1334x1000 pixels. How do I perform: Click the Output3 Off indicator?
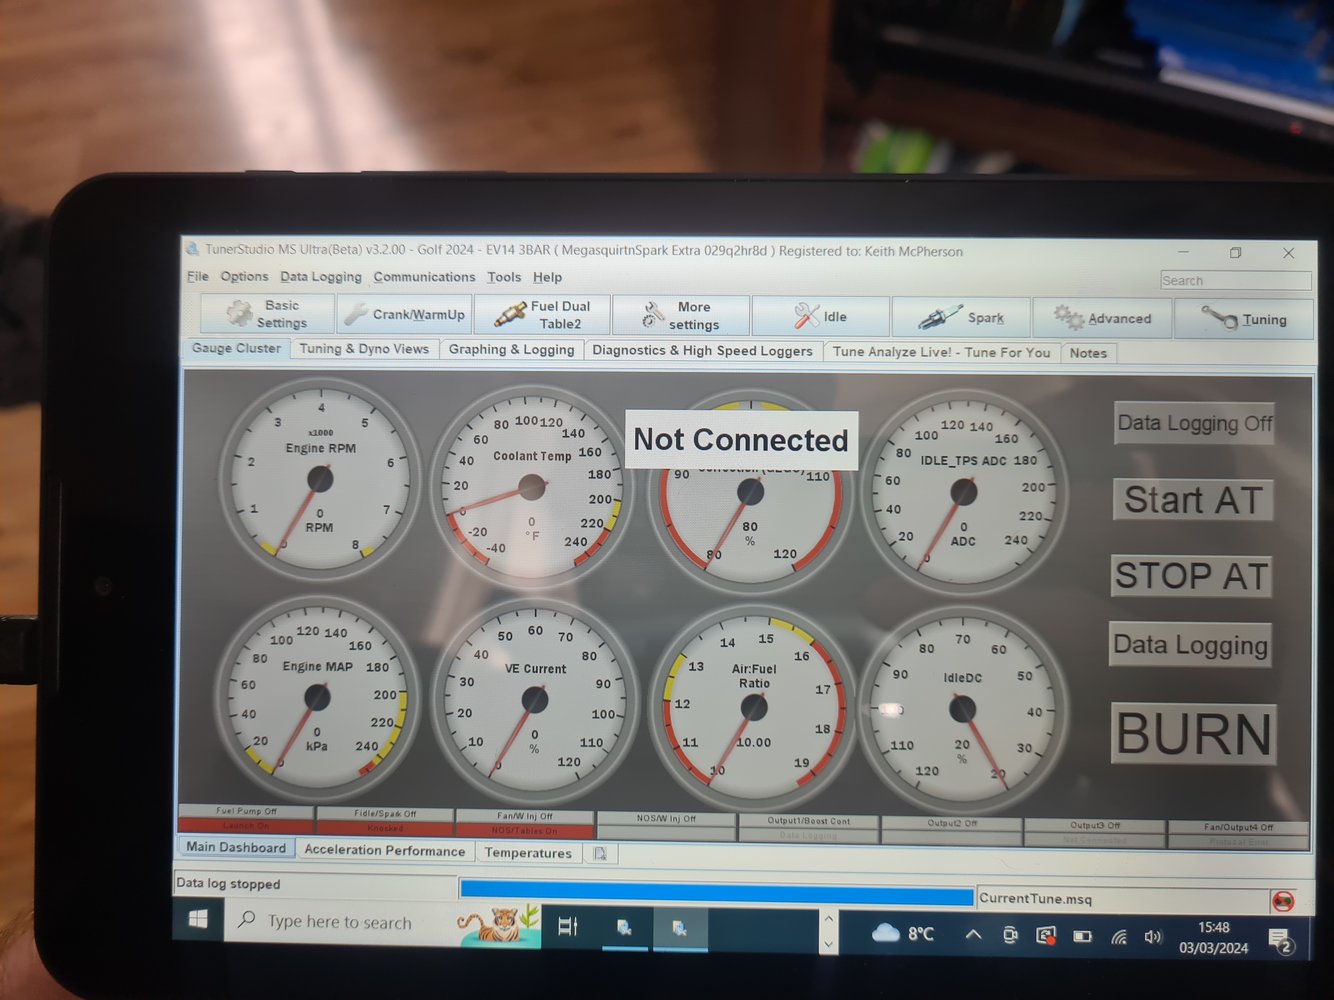click(x=1095, y=825)
